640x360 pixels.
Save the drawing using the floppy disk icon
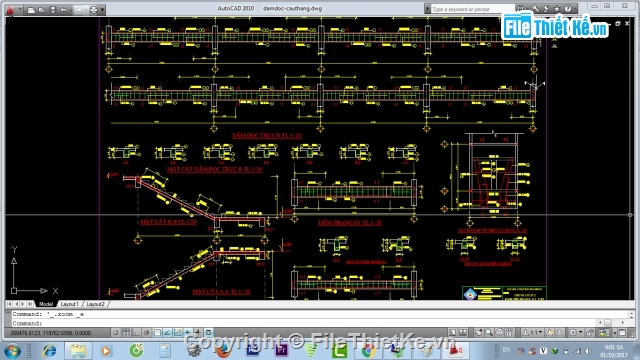[x=53, y=10]
